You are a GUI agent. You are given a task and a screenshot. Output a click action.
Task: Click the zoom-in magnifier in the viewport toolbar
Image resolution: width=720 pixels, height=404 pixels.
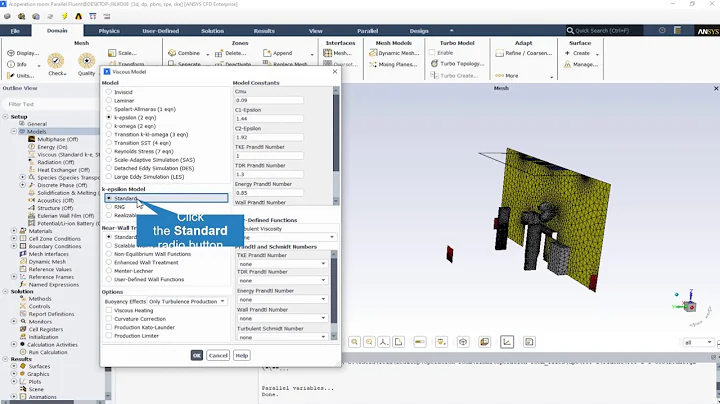tap(354, 342)
